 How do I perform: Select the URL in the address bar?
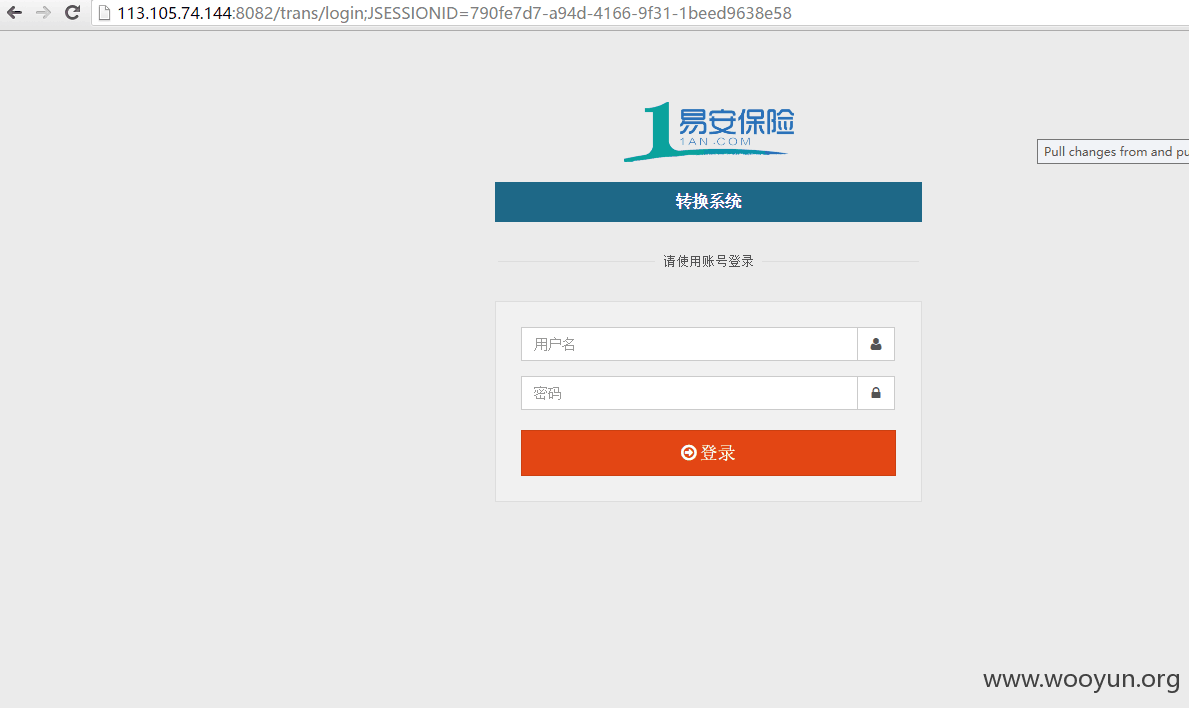click(454, 13)
